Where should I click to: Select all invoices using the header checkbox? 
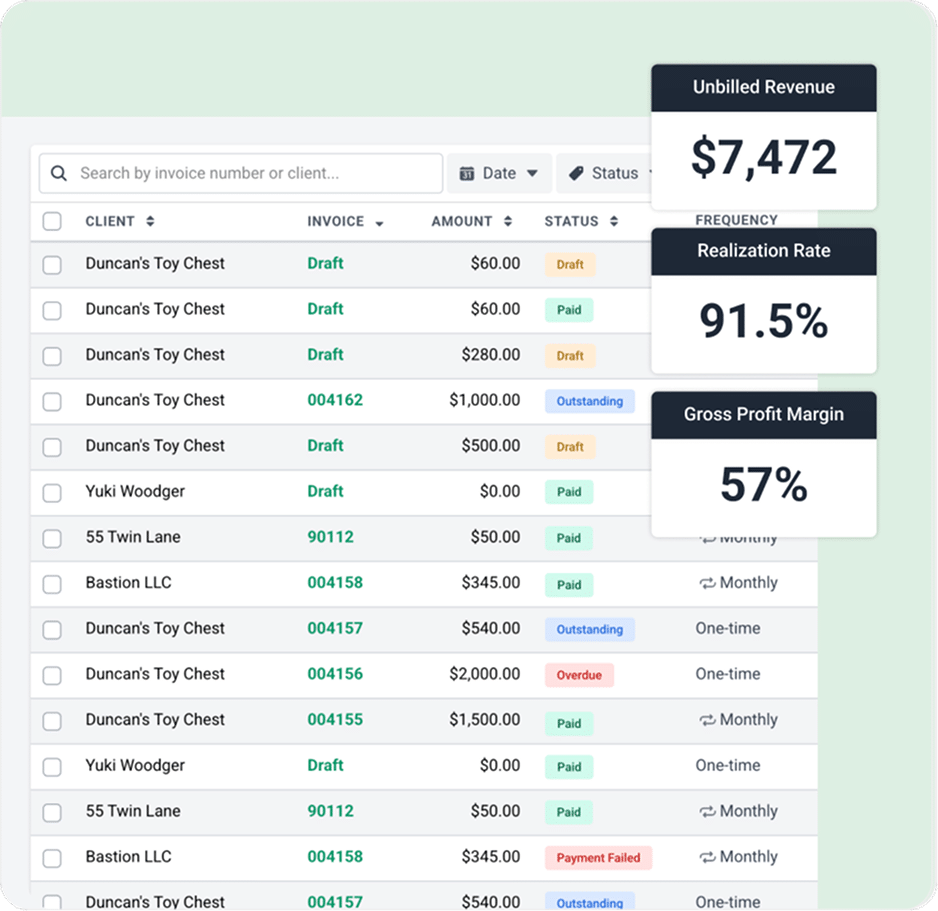click(x=52, y=221)
